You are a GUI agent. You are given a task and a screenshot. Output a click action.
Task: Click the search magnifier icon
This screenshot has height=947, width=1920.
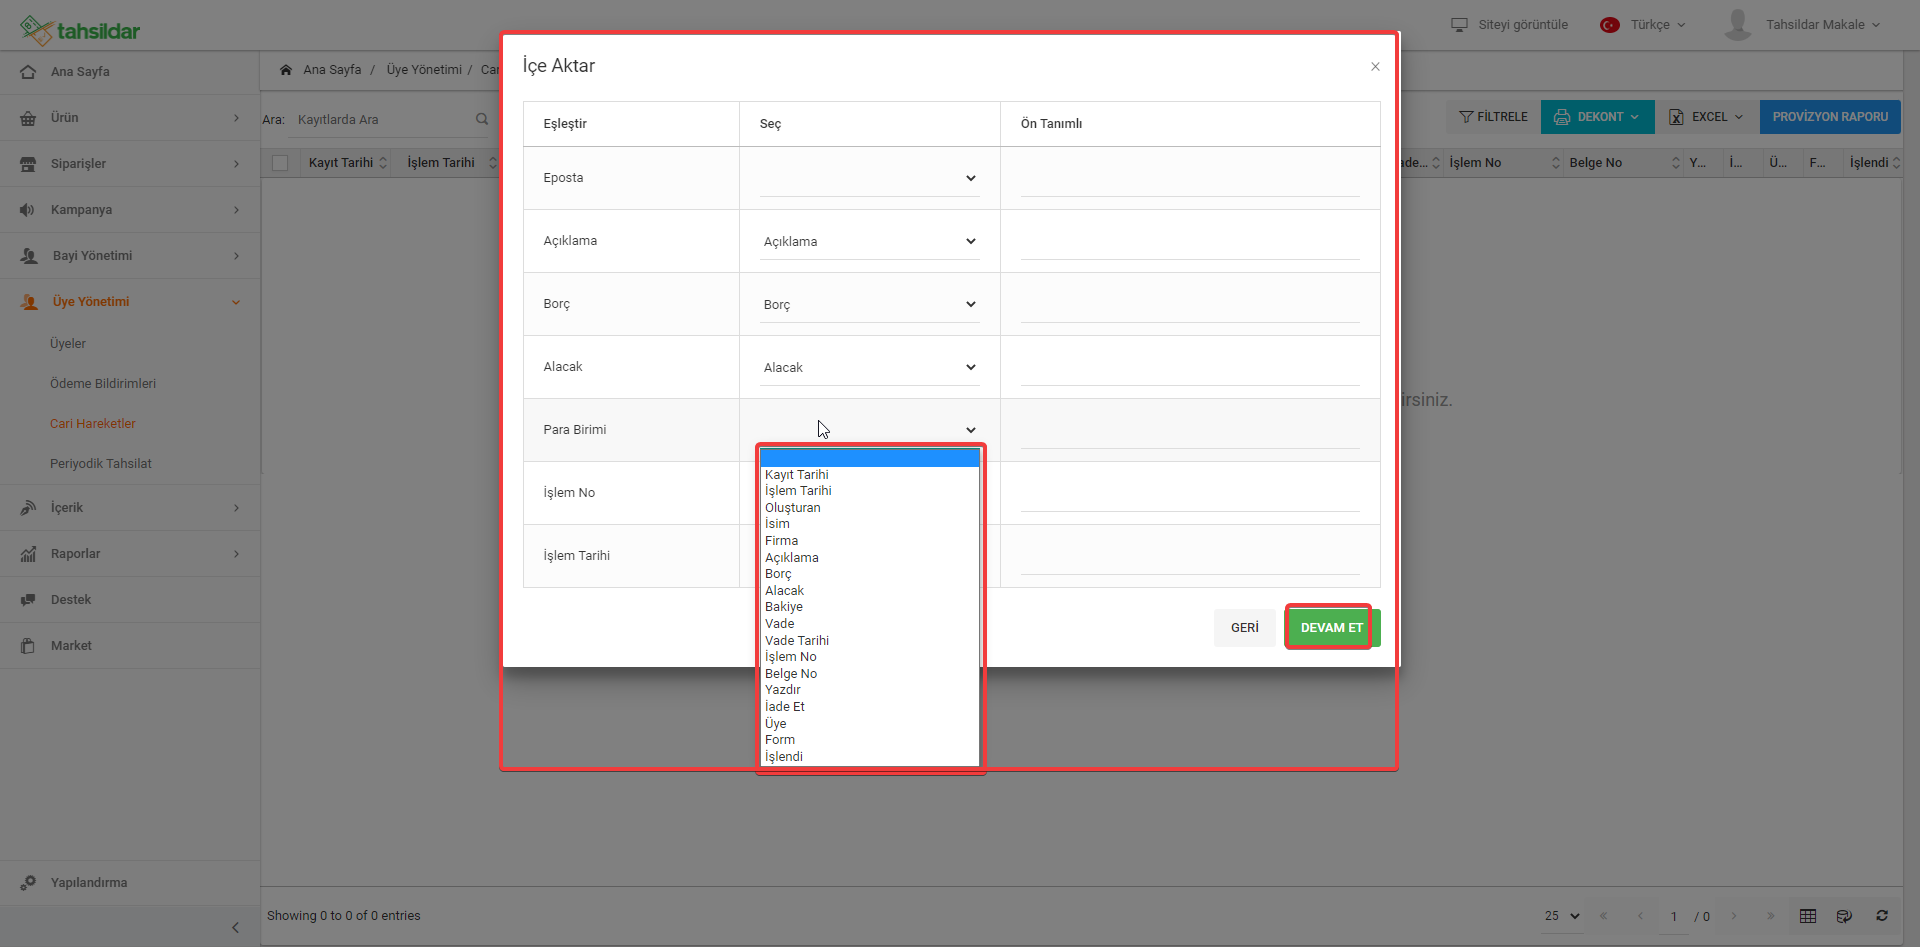point(482,119)
